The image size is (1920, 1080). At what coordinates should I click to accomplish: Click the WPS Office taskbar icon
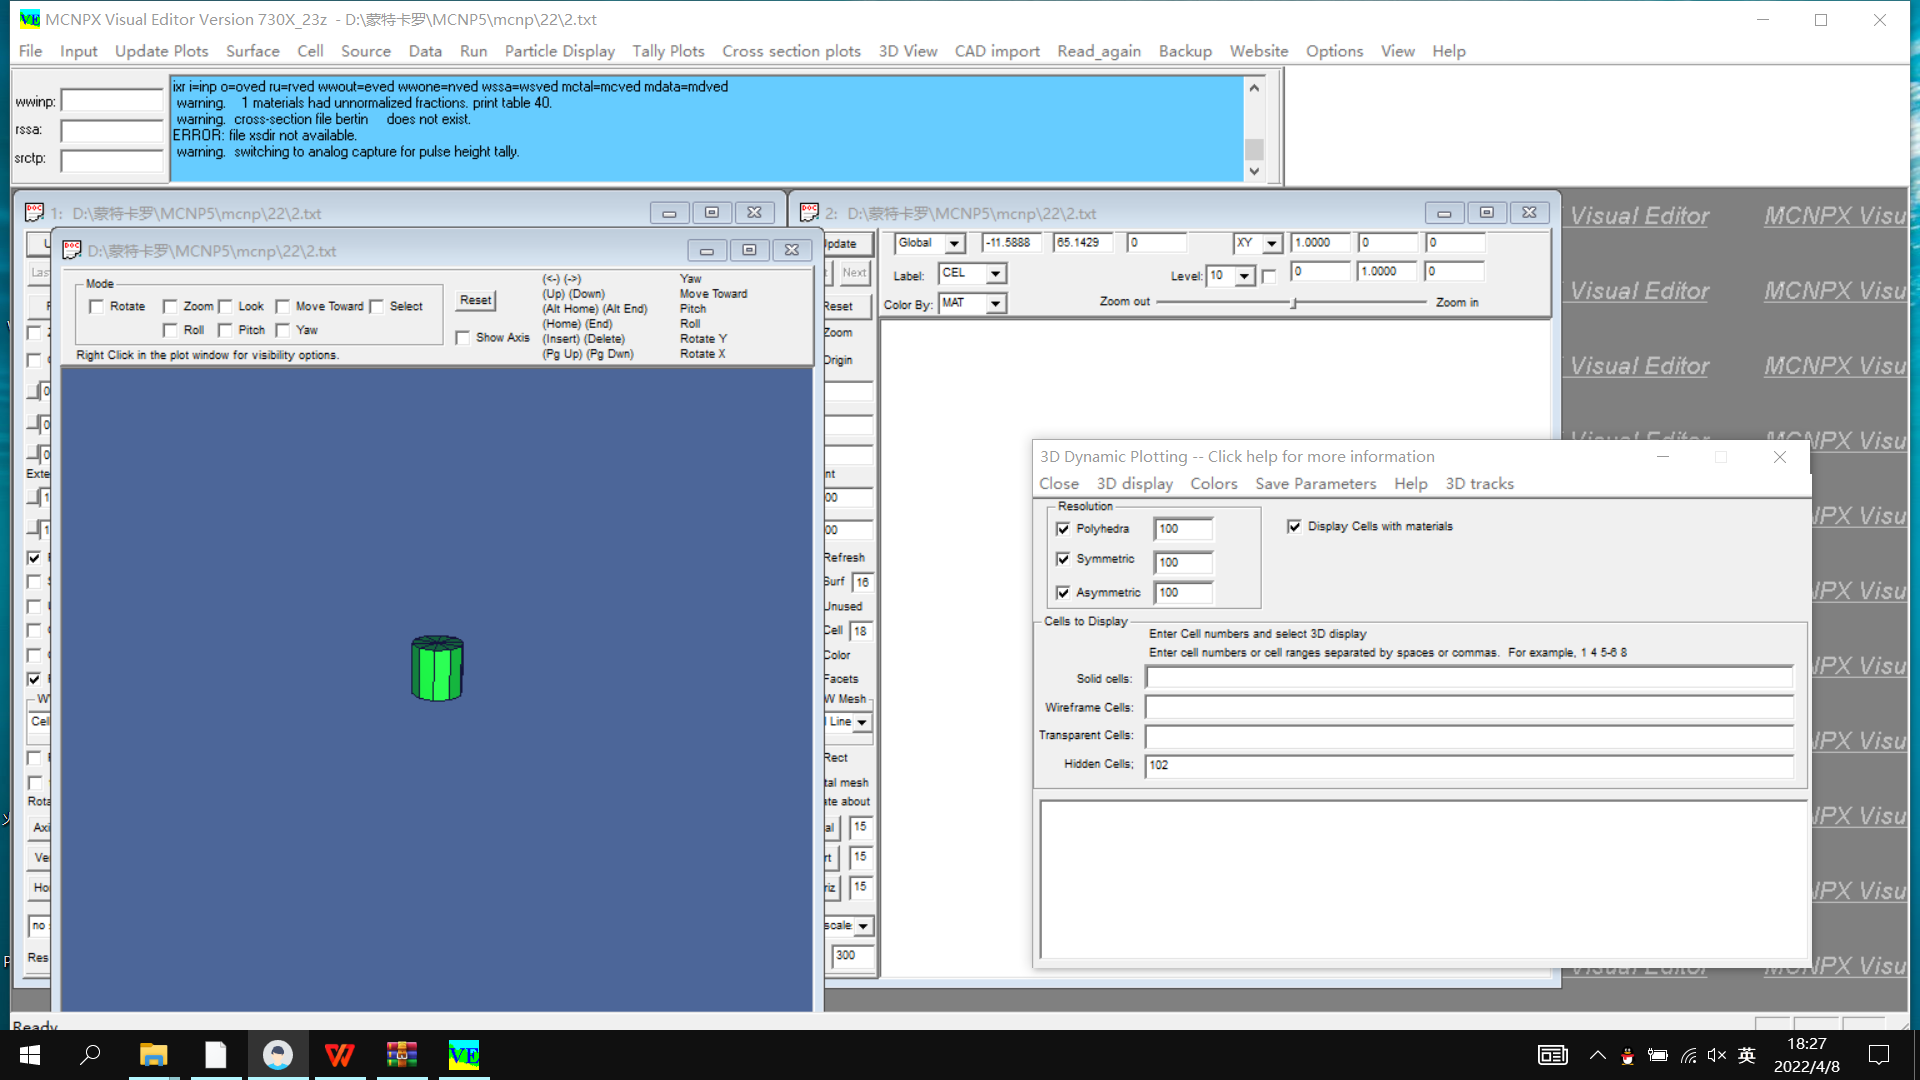click(x=340, y=1055)
